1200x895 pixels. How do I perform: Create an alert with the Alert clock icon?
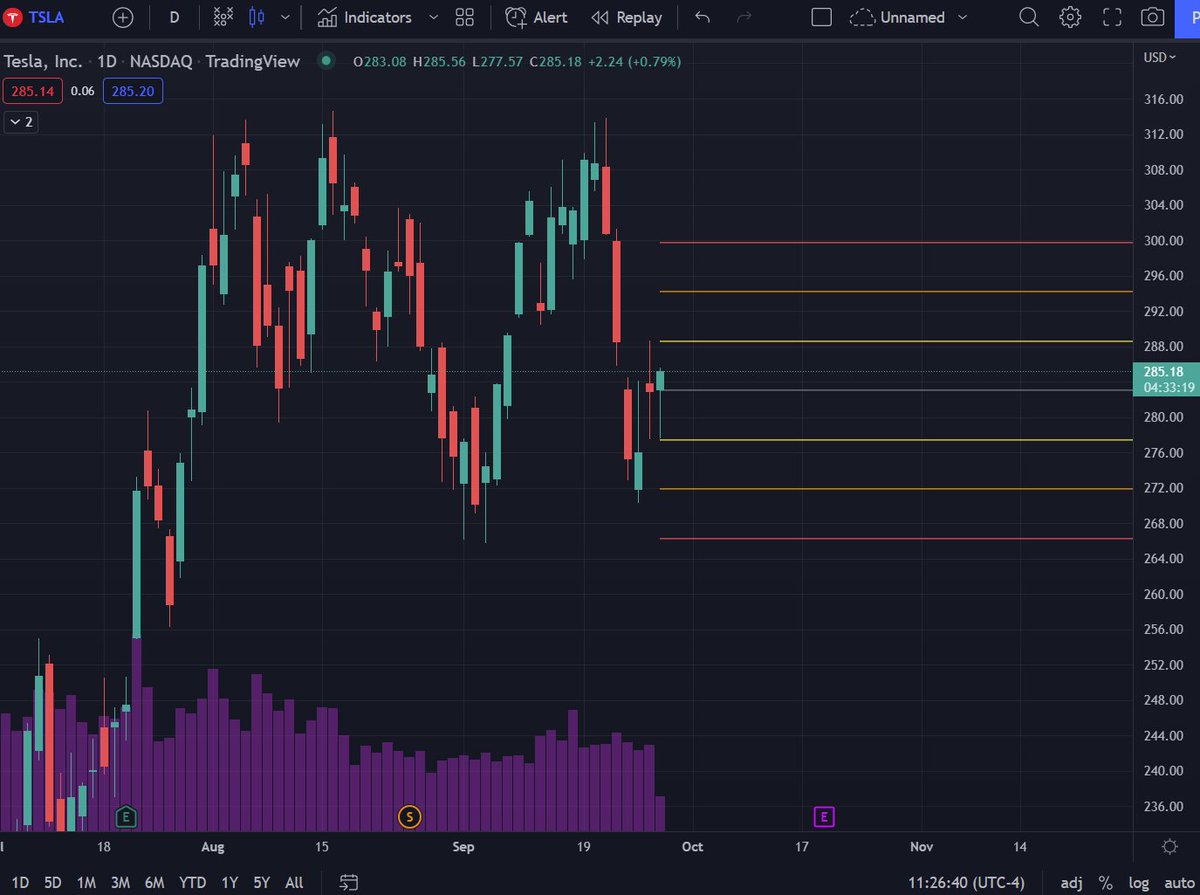(536, 17)
